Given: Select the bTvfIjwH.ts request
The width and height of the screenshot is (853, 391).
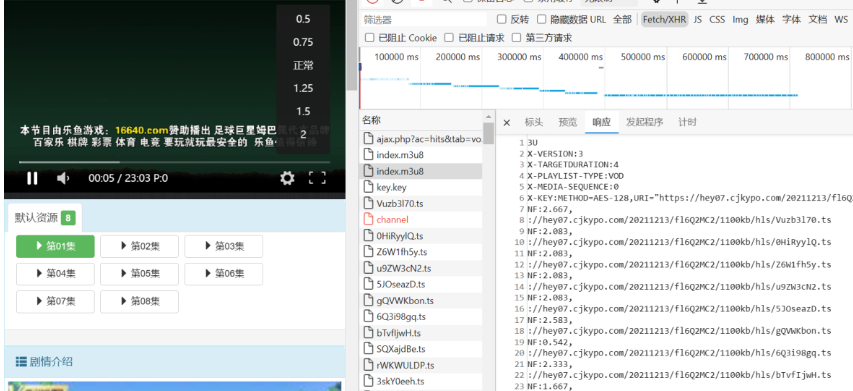Looking at the screenshot, I should tap(421, 333).
